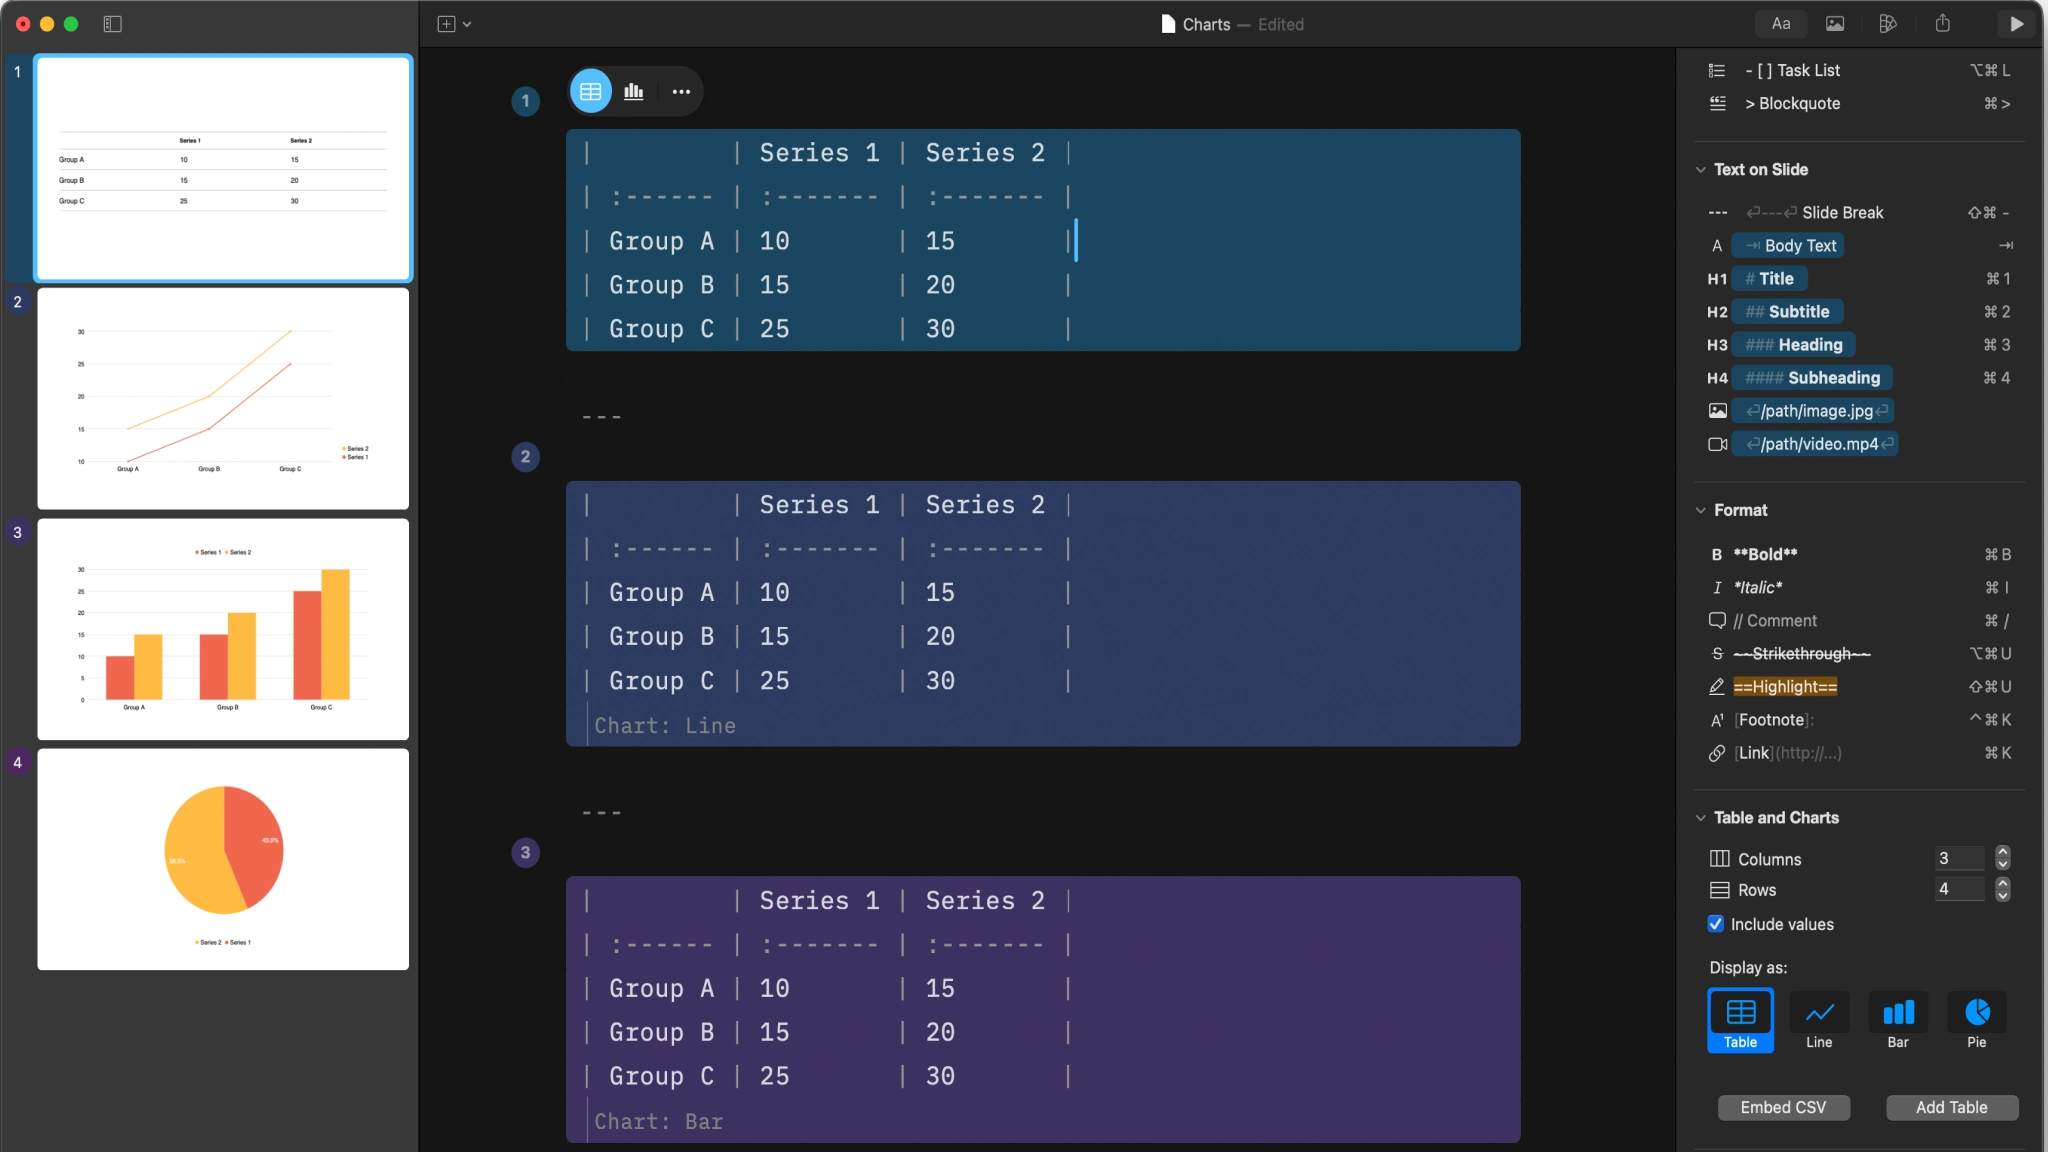Open the share export icon
This screenshot has width=2048, height=1152.
pyautogui.click(x=1941, y=23)
